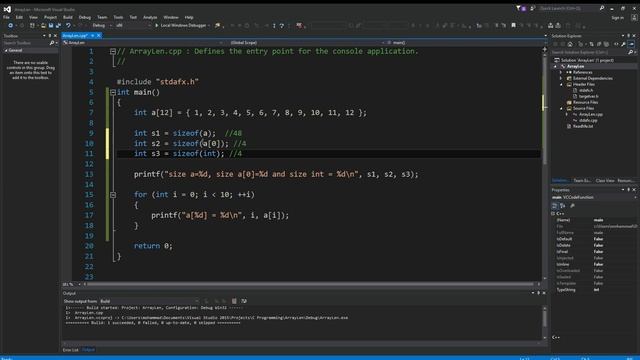Image resolution: width=640 pixels, height=360 pixels.
Task: Select stdafx.h in Header Files
Action: [586, 90]
